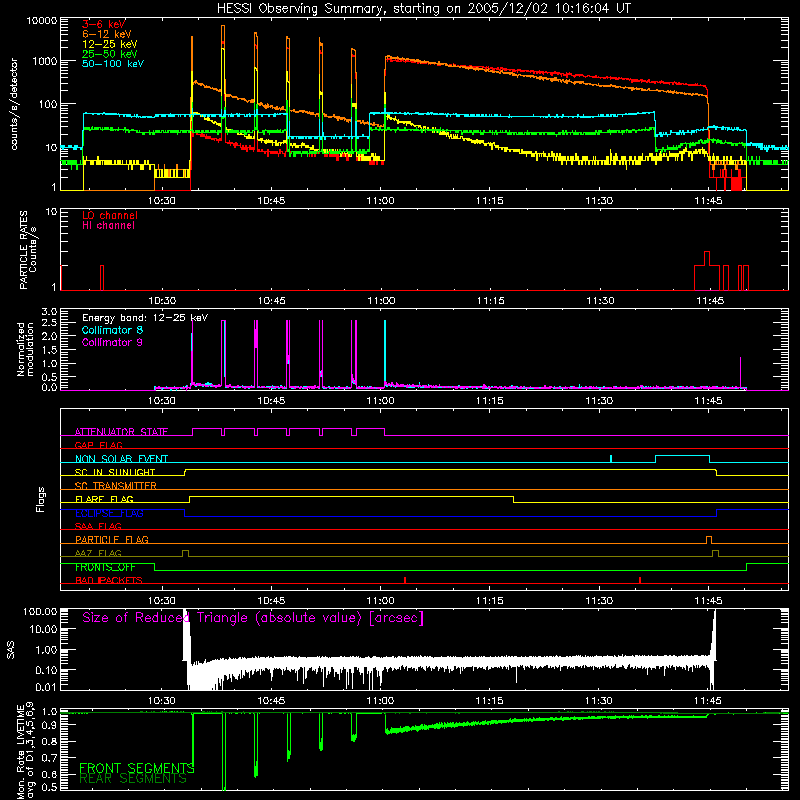
Task: Select the Collimator 8 legend entry
Action: pos(112,330)
